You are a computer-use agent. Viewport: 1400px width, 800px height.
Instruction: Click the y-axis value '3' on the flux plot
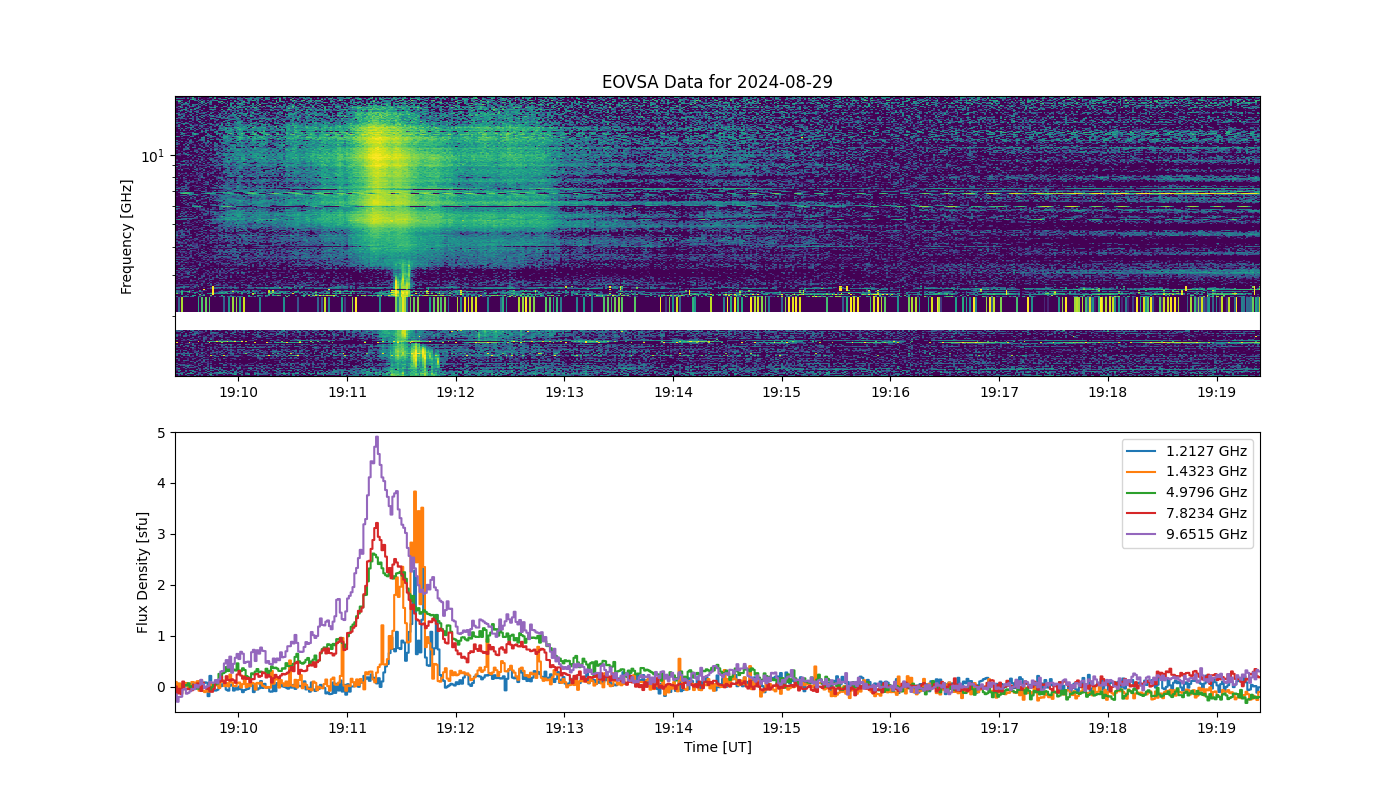(x=161, y=534)
